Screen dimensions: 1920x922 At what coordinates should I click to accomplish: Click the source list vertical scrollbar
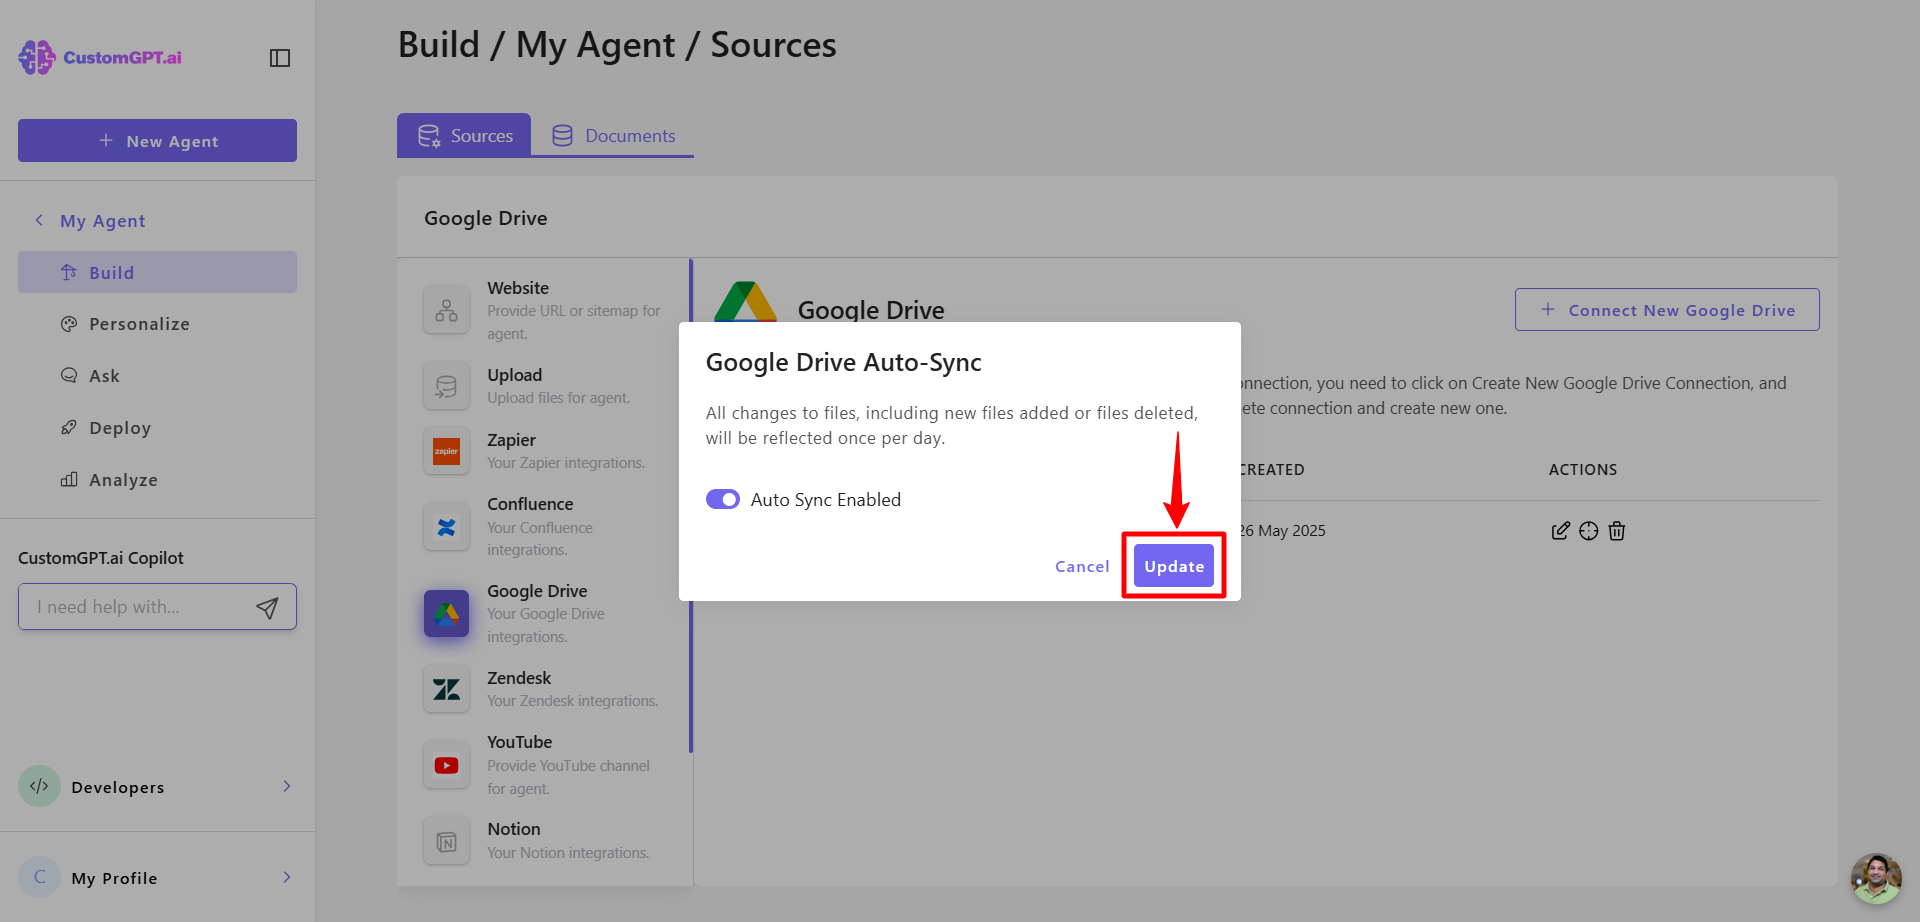(691, 506)
